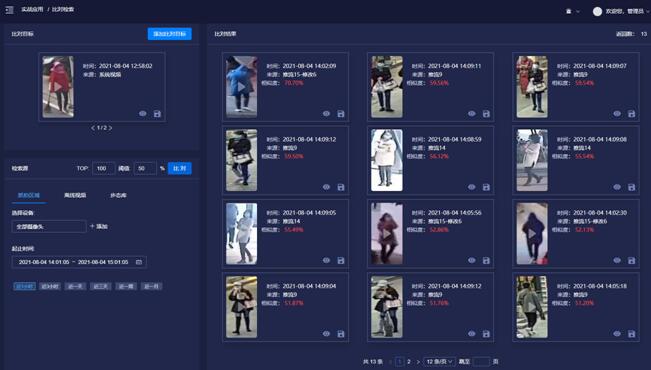
Task: Click the save icon on result 14:02:09
Action: click(x=341, y=114)
